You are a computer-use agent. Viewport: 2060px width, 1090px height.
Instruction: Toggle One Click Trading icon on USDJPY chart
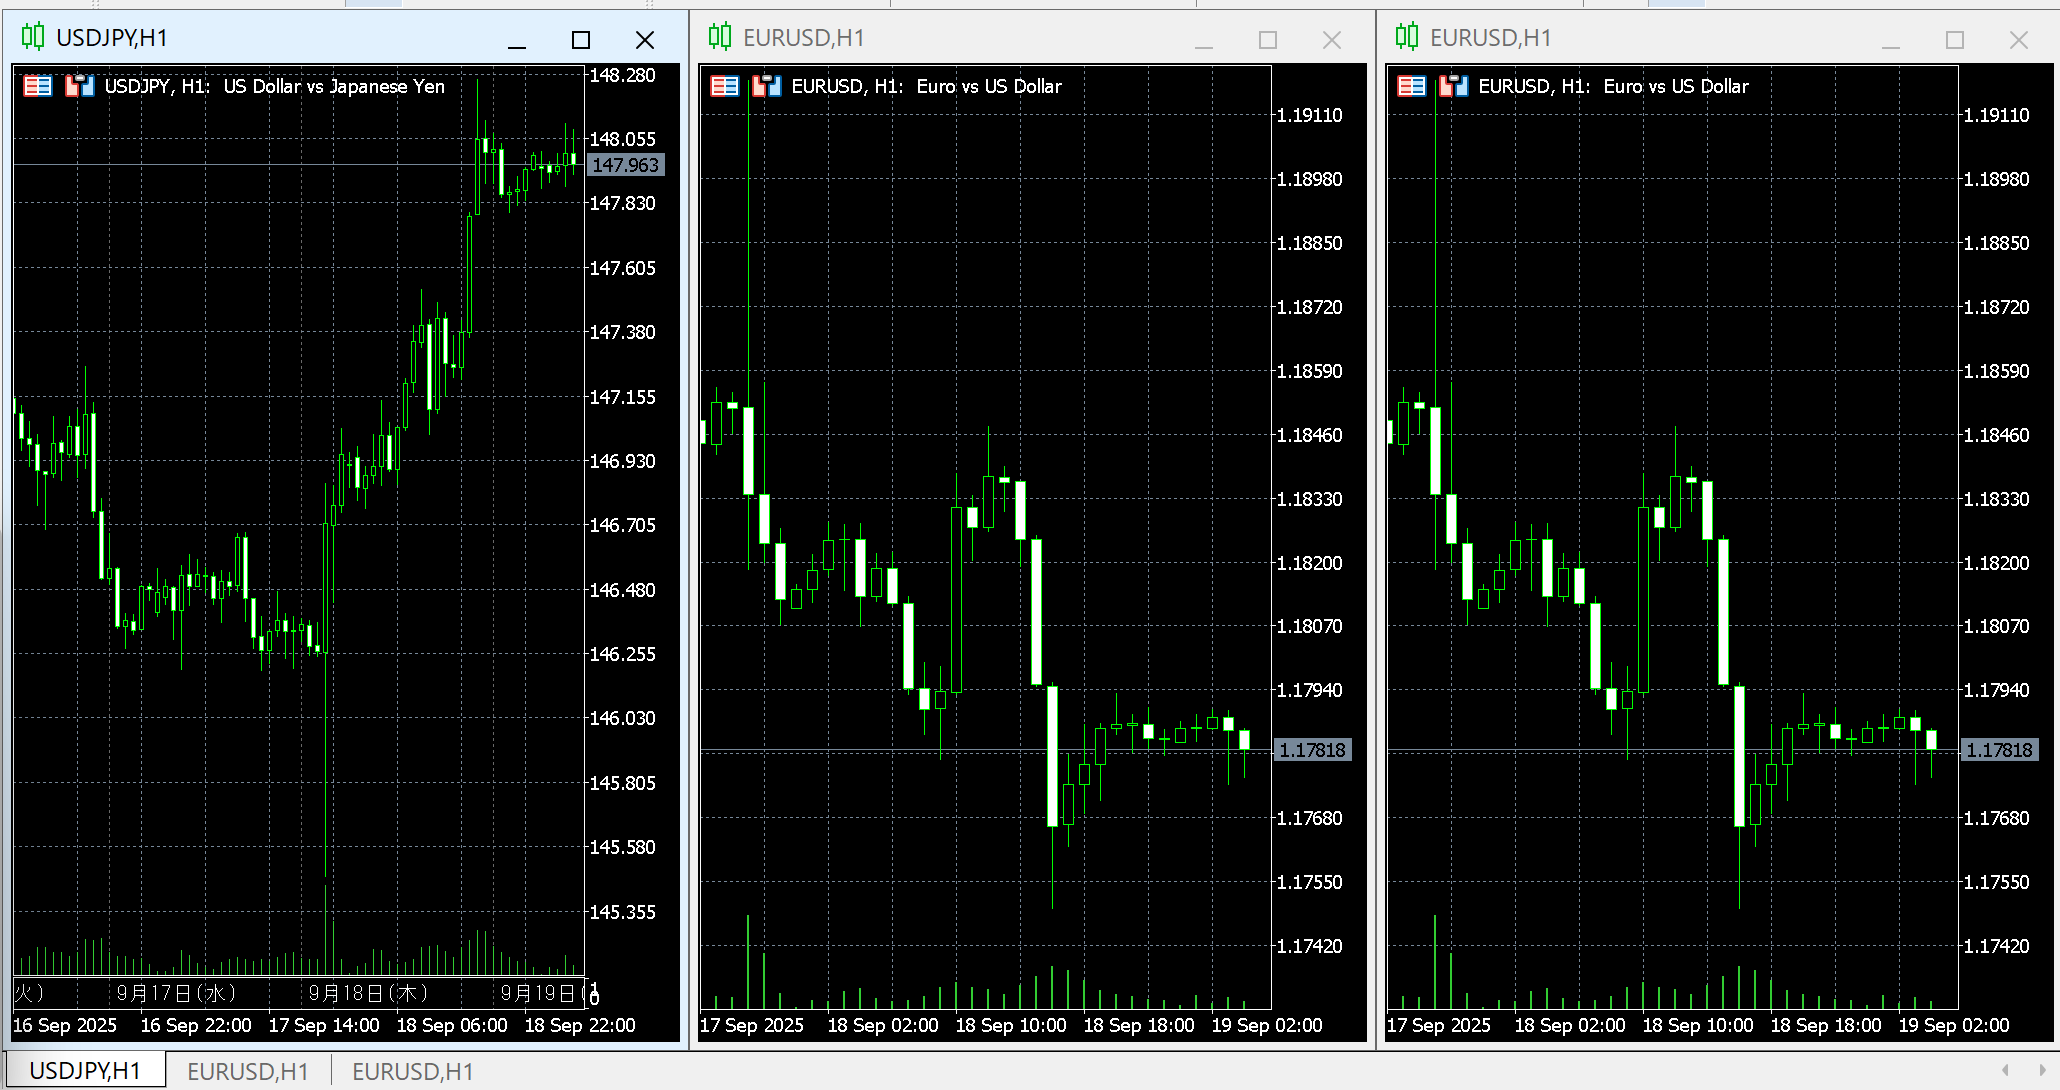[79, 87]
